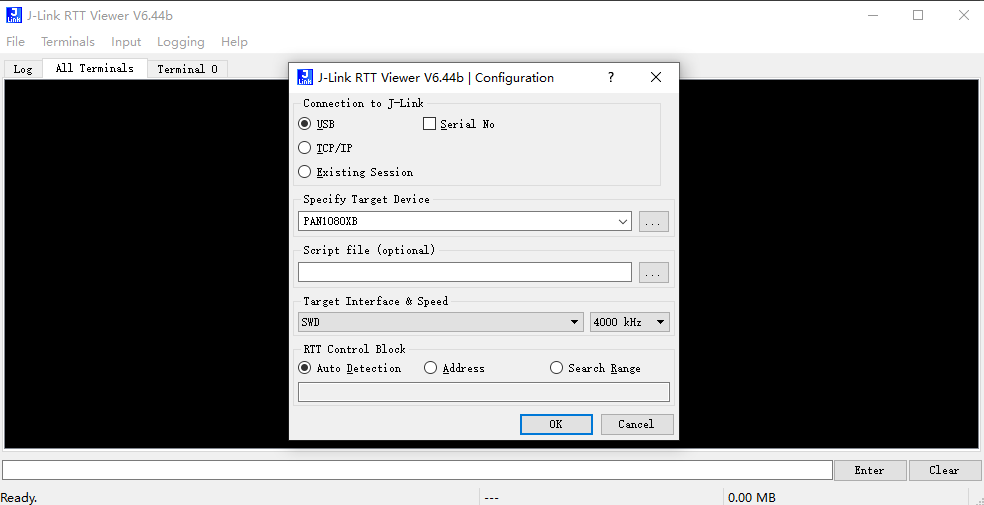Close the Configuration dialog with X

click(656, 77)
